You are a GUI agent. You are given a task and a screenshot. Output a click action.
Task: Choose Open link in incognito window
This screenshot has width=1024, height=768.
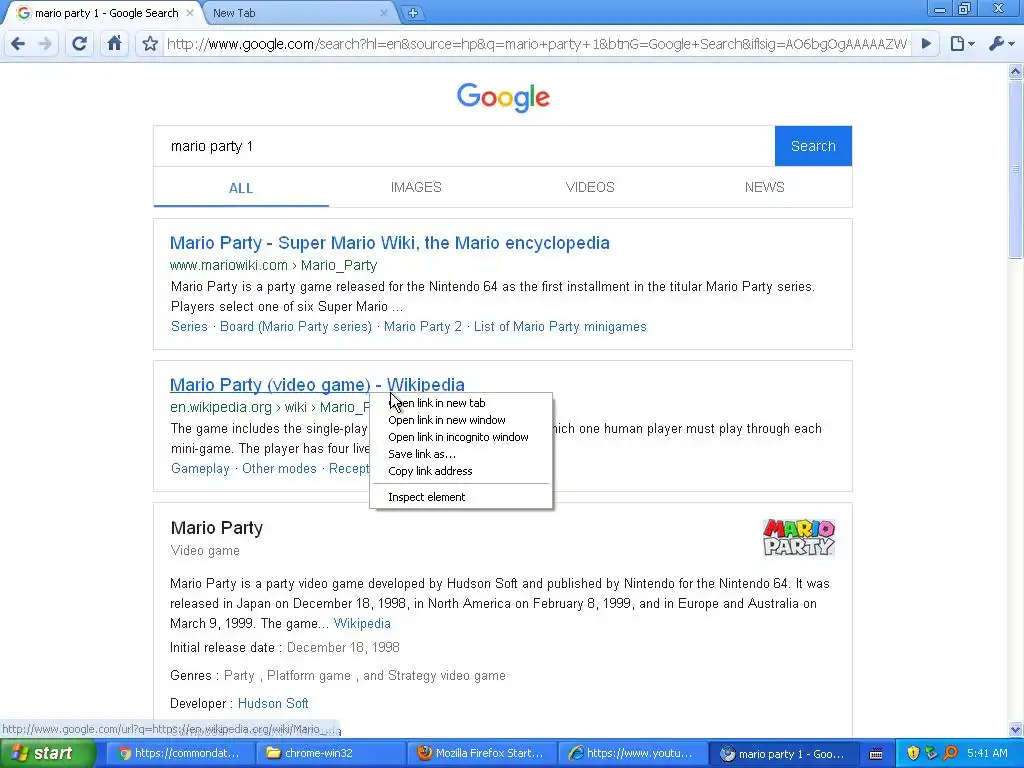click(x=461, y=437)
